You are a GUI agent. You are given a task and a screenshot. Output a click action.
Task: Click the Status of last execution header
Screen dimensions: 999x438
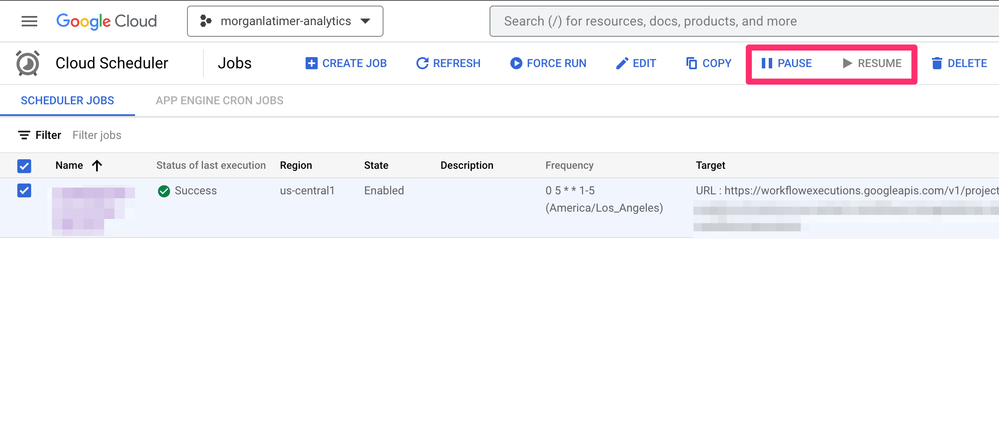pyautogui.click(x=211, y=165)
